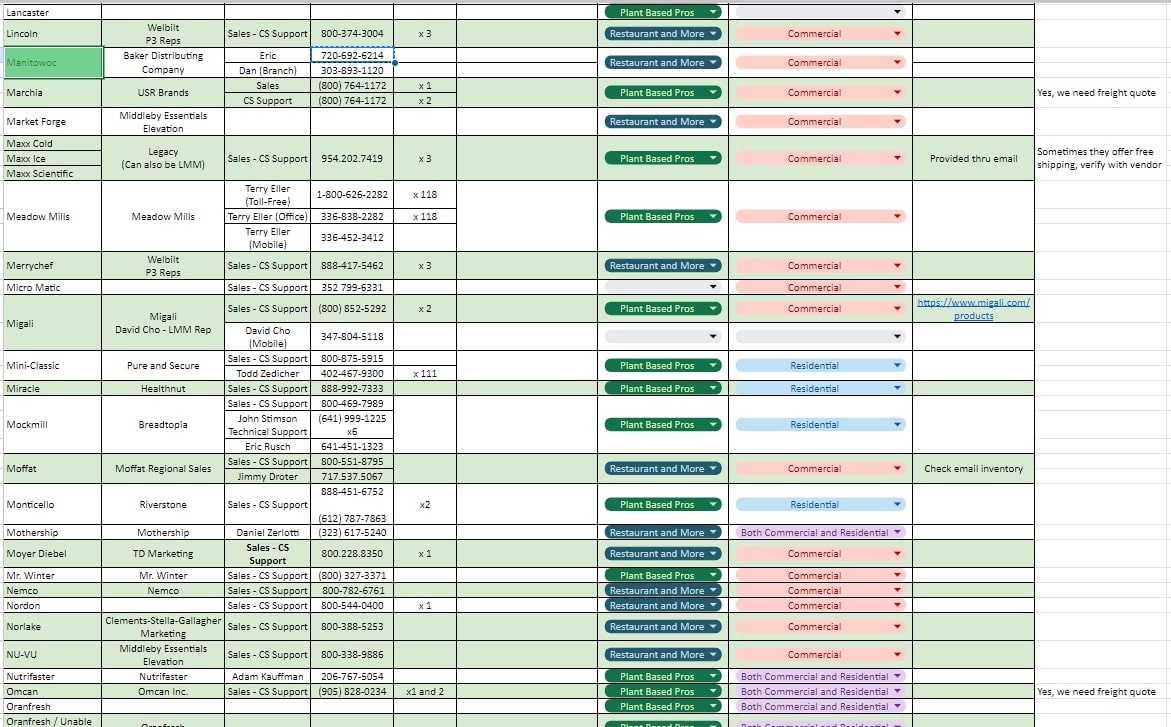Select the x1 and 2 extension cell
The height and width of the screenshot is (727, 1171).
coord(424,691)
